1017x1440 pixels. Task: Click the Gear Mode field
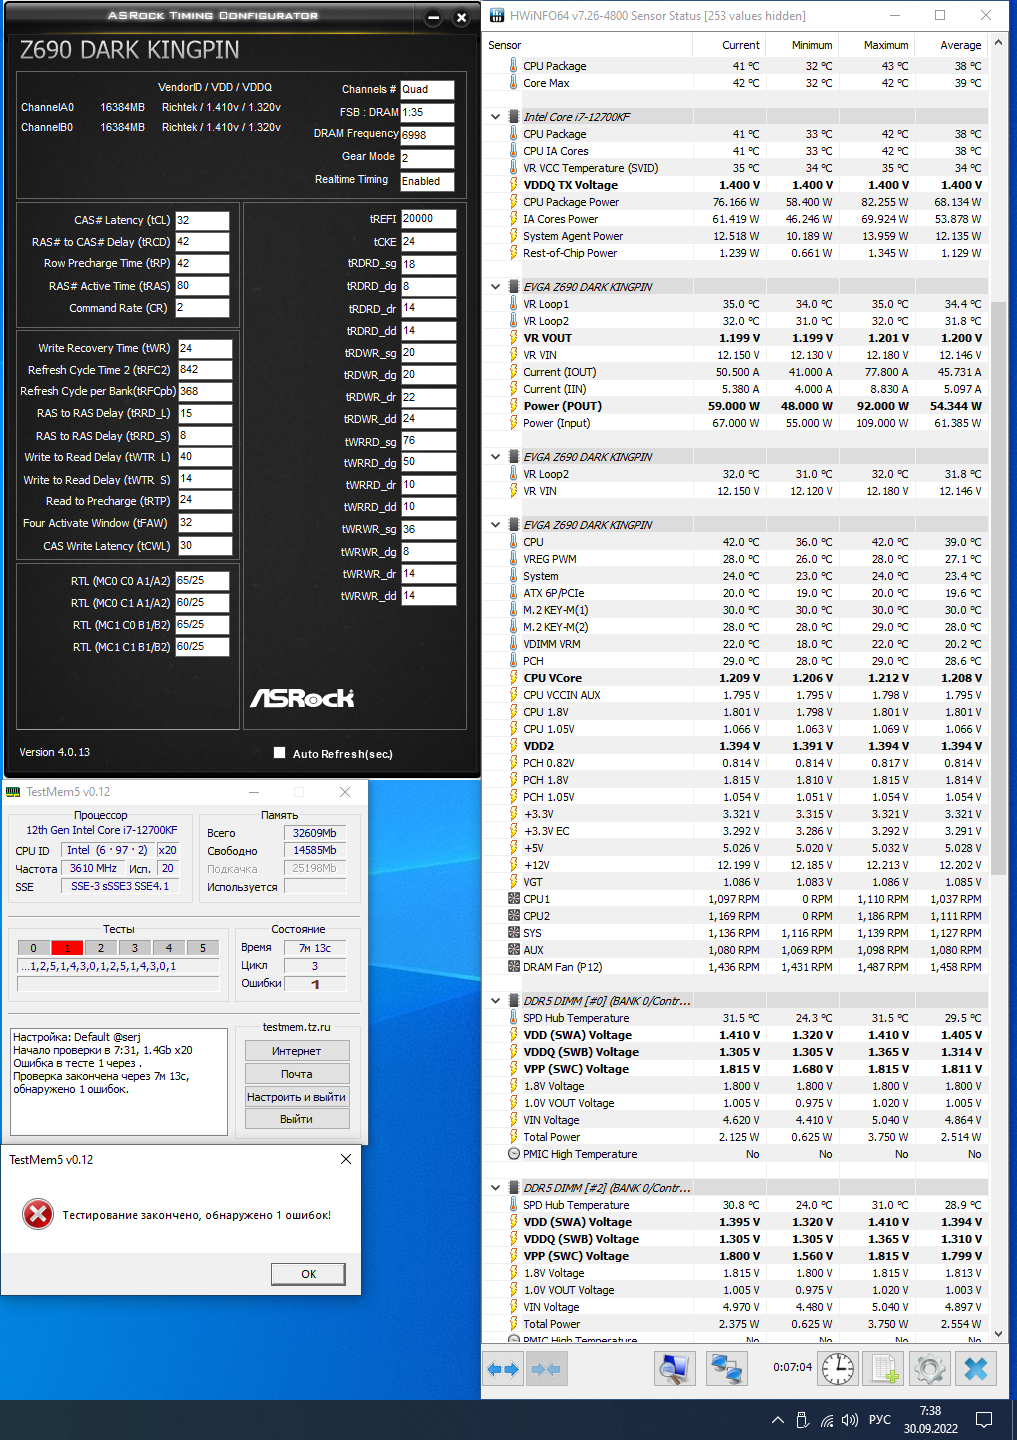click(427, 158)
